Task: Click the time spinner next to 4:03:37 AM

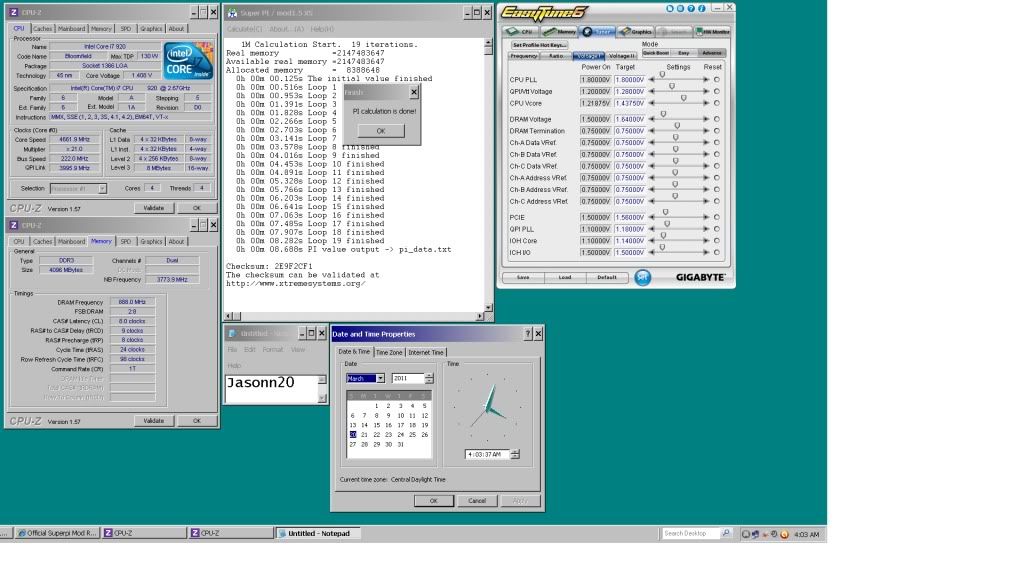Action: tap(515, 455)
